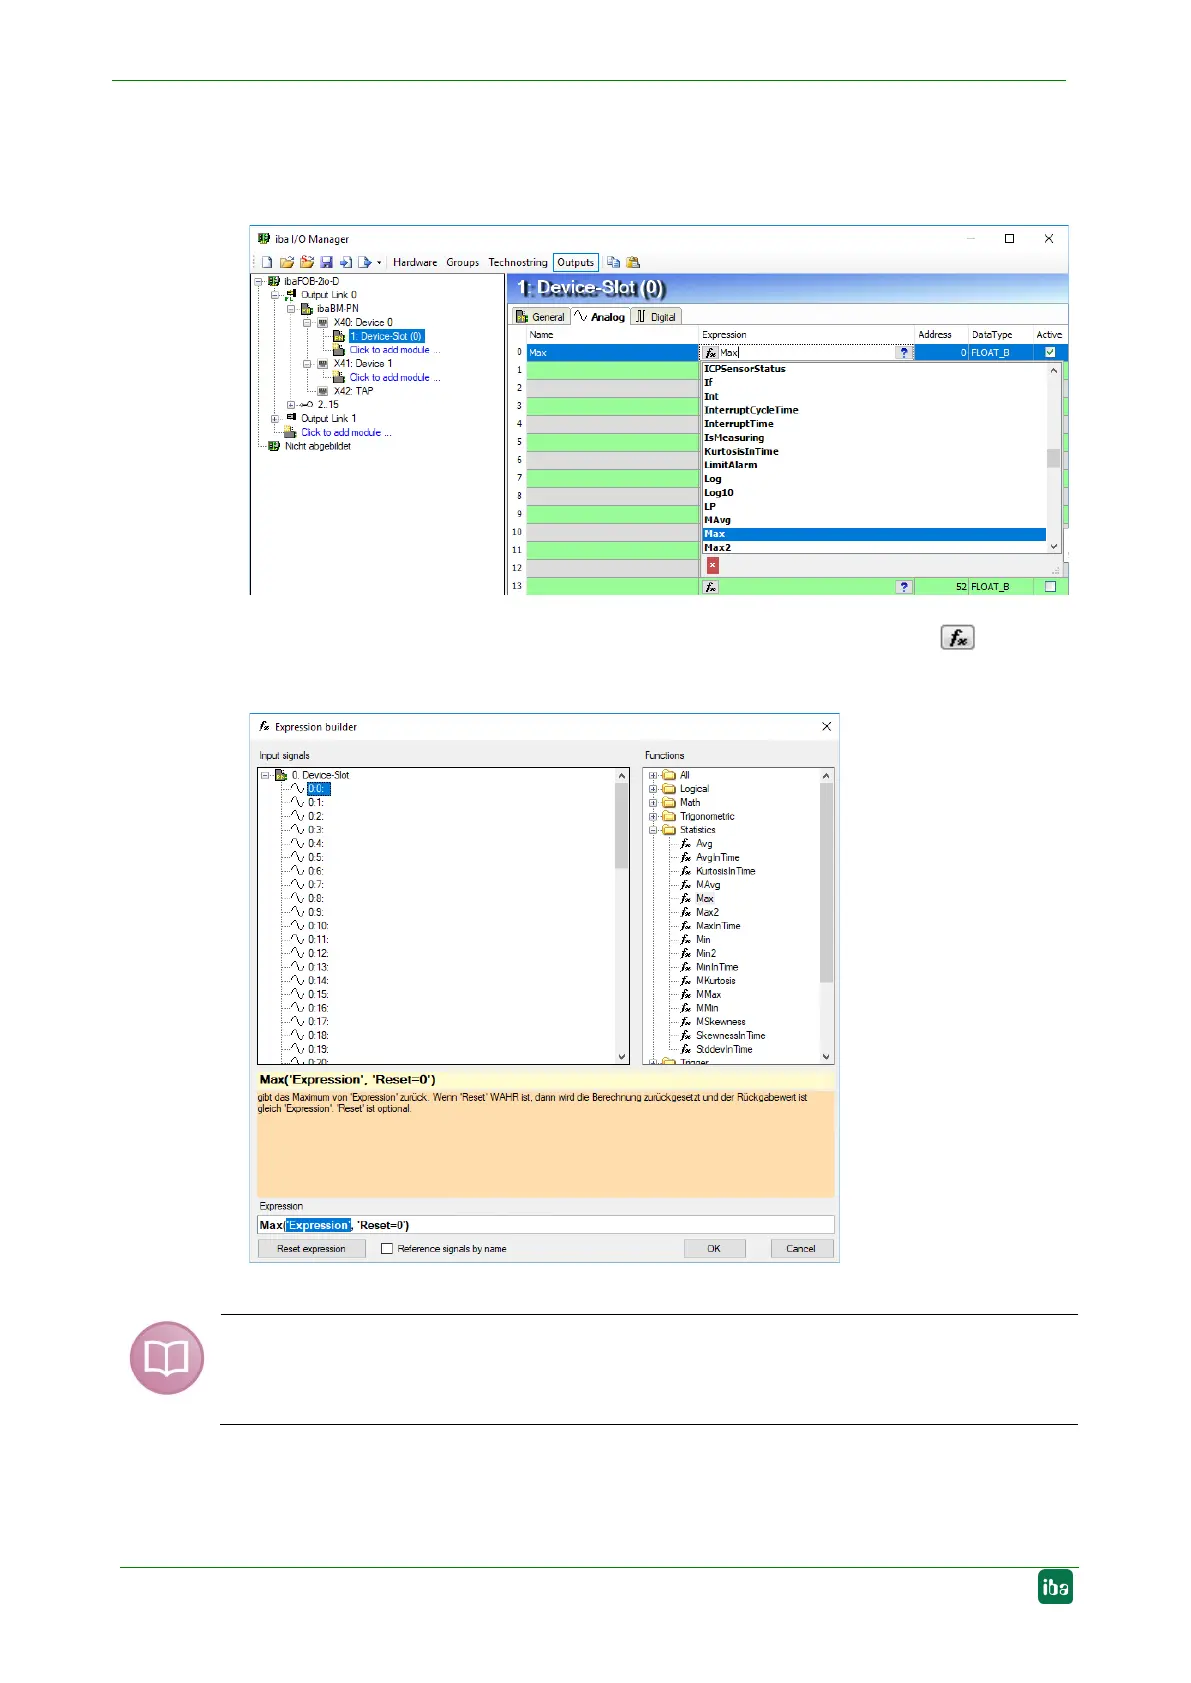Click the function autocomplete list scrollbar thumb
Viewport: 1191px width, 1683px height.
click(x=1053, y=458)
